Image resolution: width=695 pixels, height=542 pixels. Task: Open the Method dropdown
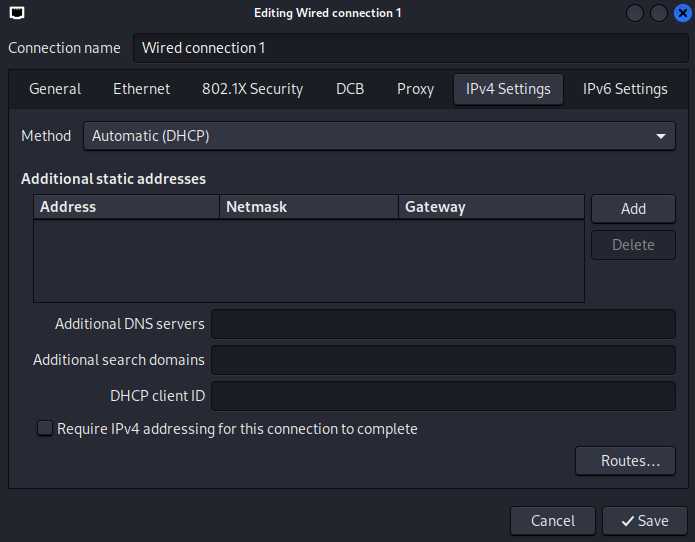click(x=379, y=136)
